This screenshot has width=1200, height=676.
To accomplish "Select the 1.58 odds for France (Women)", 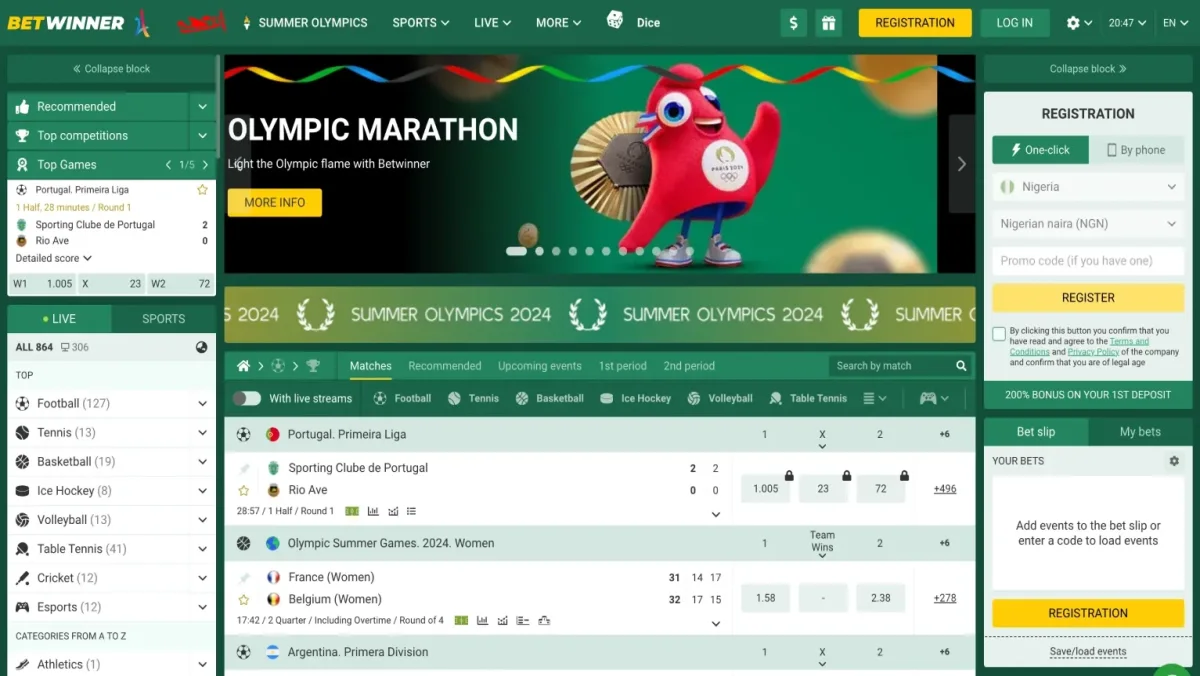I will 766,598.
